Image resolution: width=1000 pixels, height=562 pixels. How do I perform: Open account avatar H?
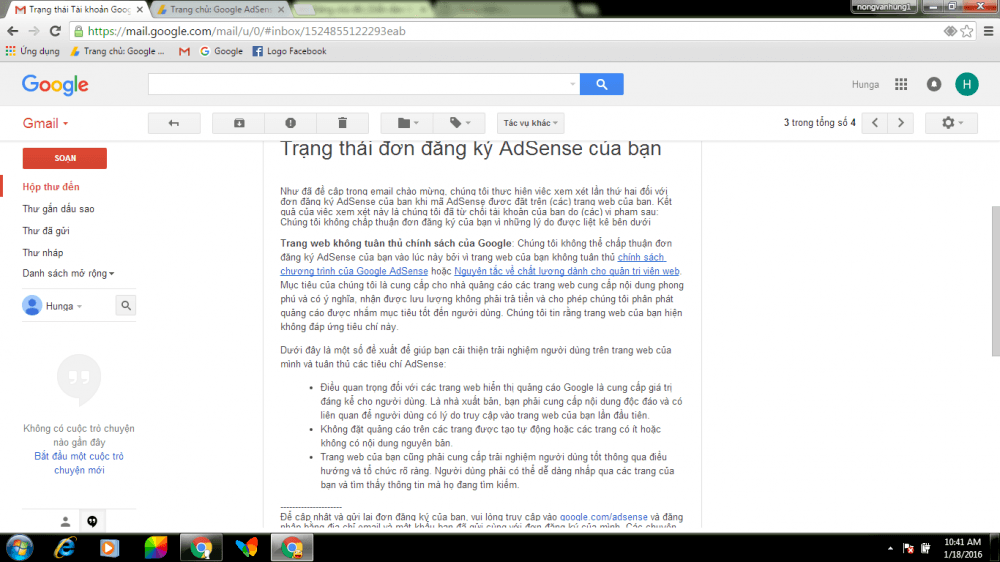pos(967,84)
